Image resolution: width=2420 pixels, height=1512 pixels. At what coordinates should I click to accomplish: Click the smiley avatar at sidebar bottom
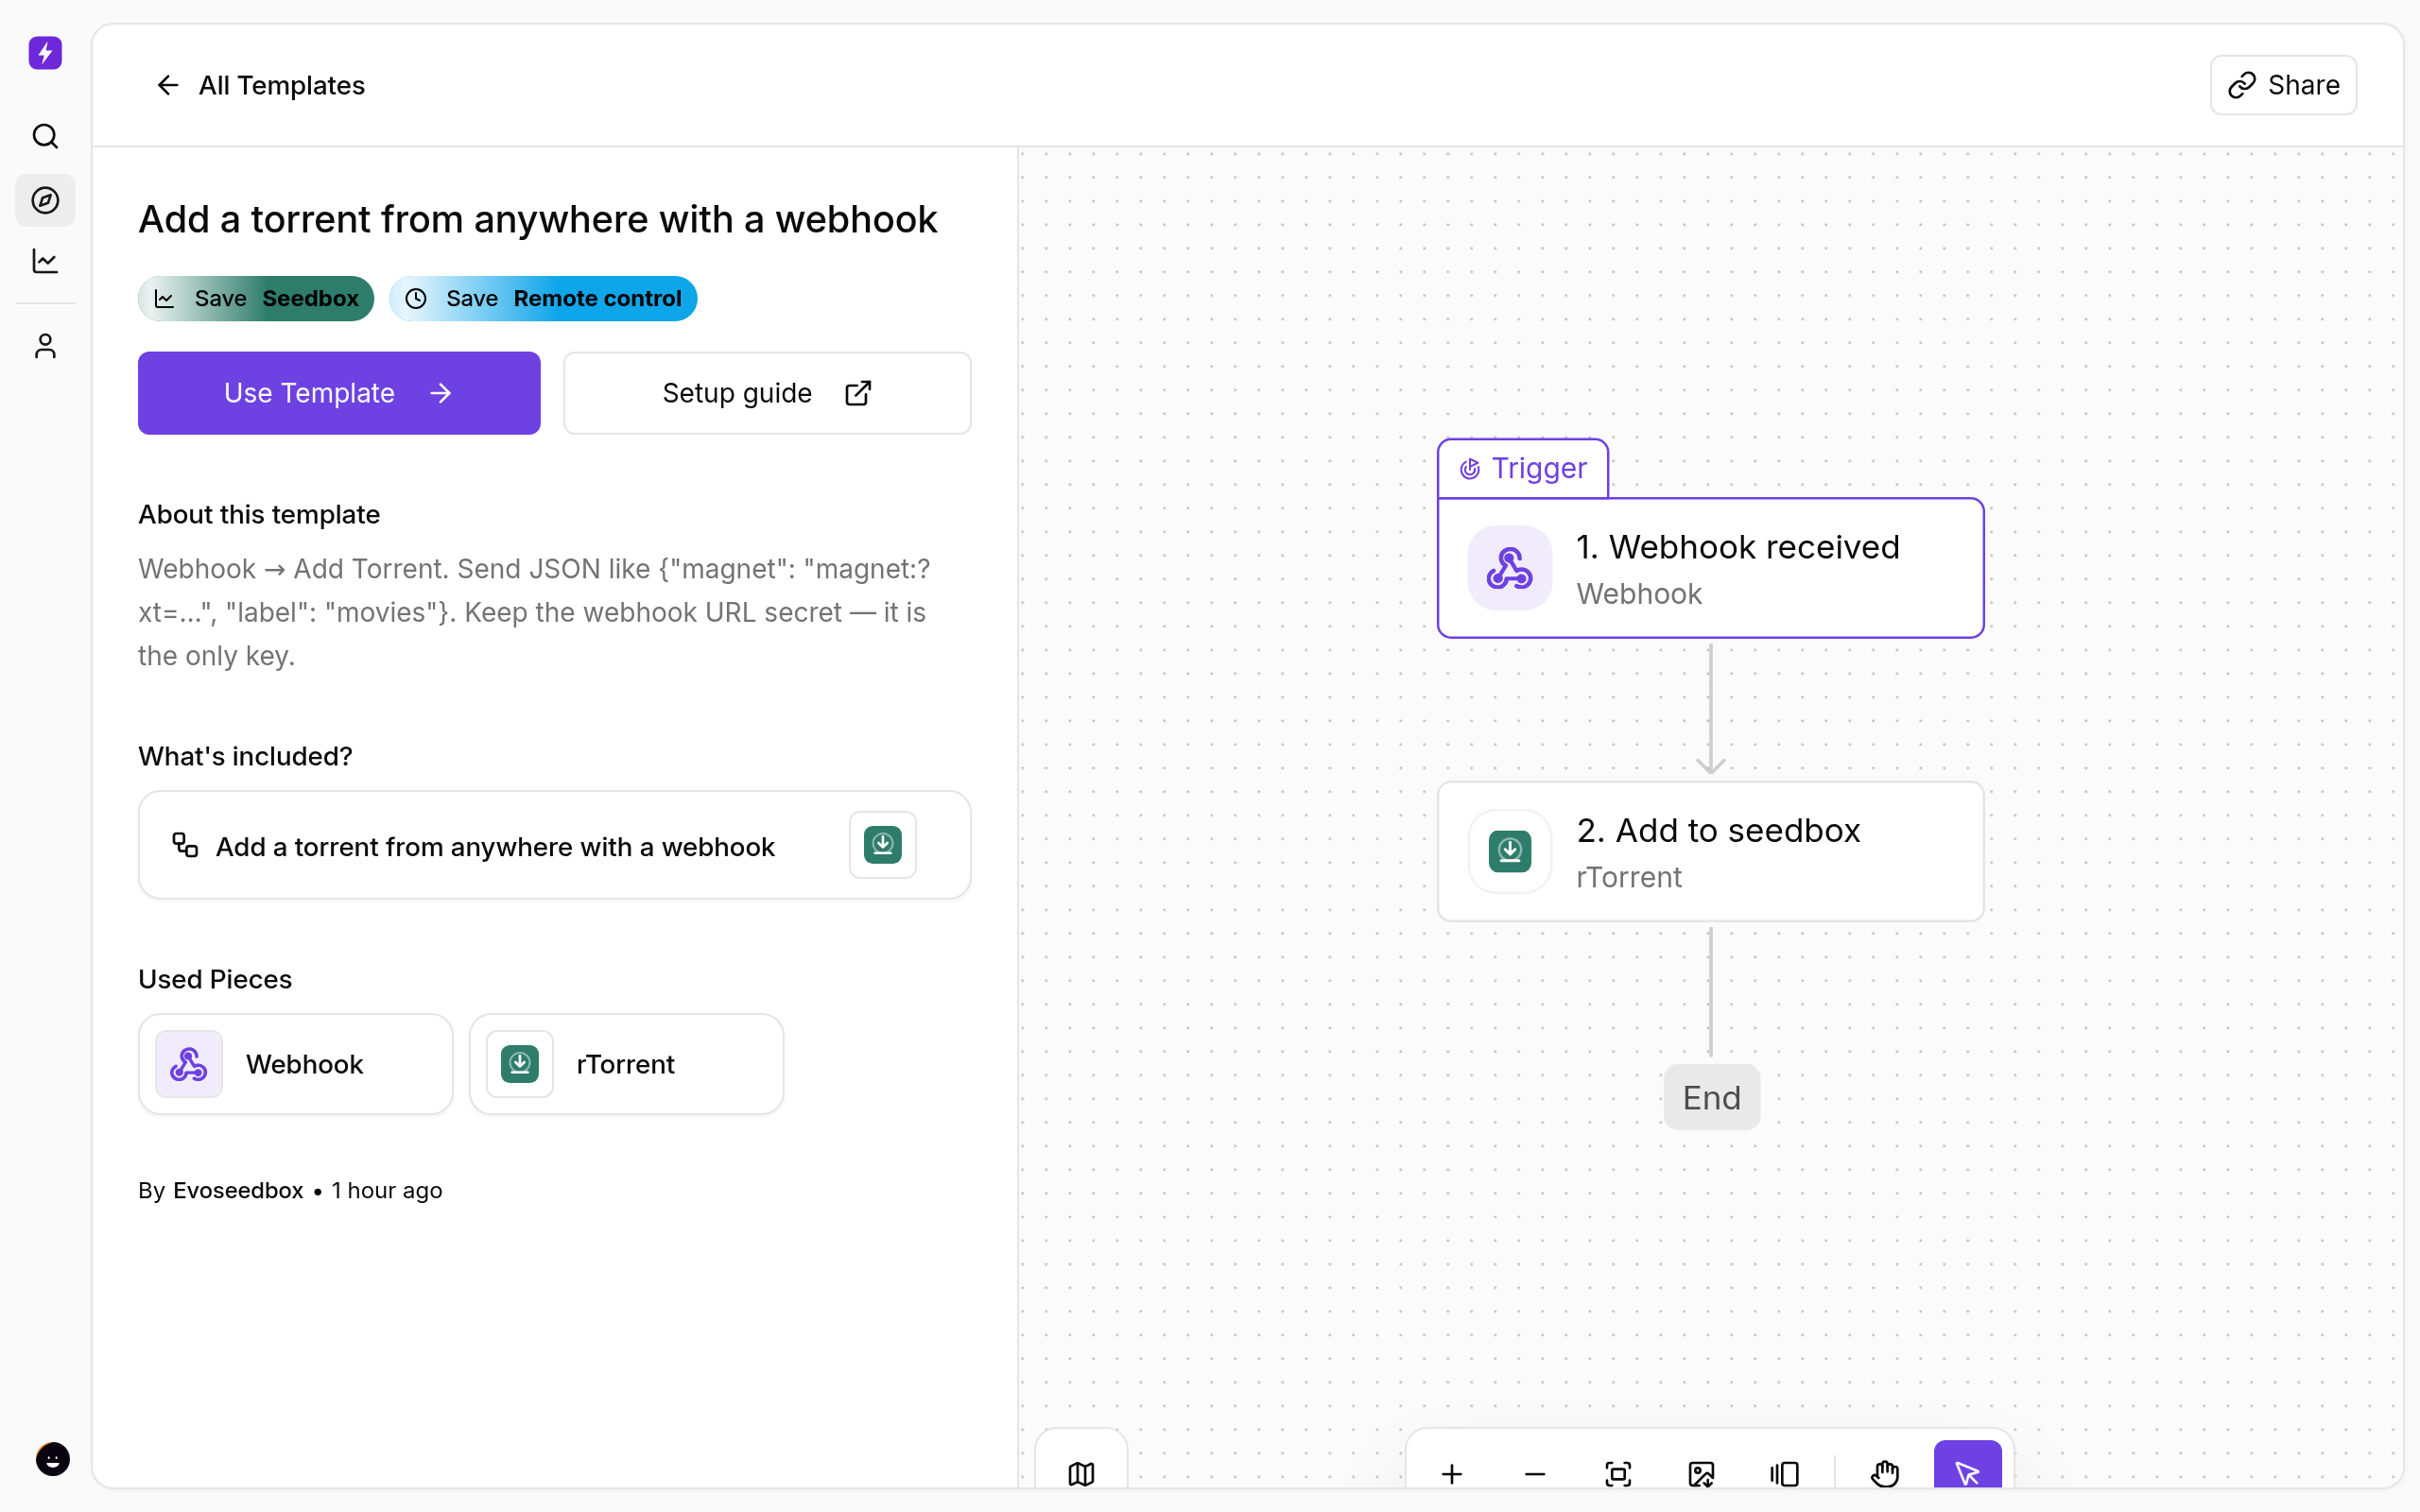(x=52, y=1459)
